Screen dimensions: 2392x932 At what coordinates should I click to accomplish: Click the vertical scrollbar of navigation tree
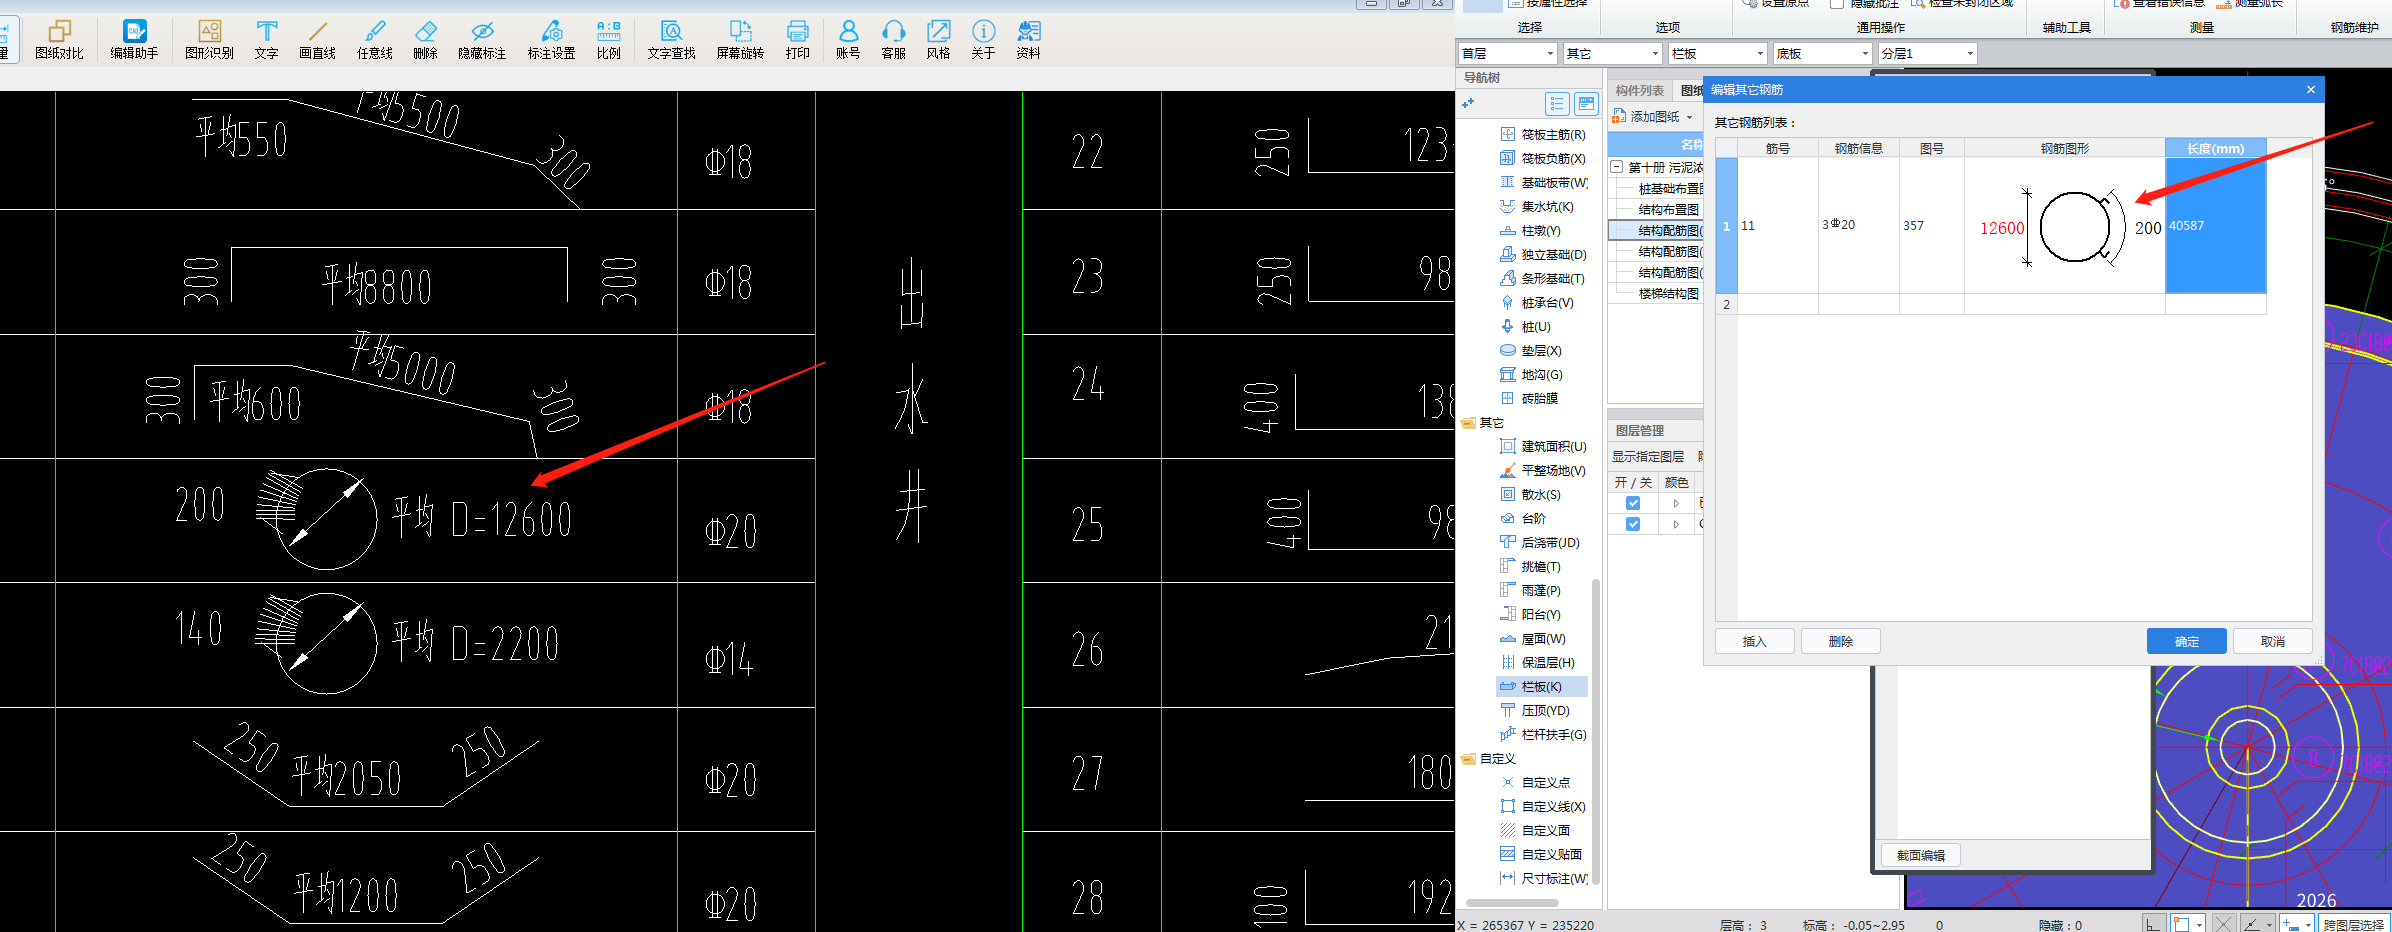coord(1595,730)
